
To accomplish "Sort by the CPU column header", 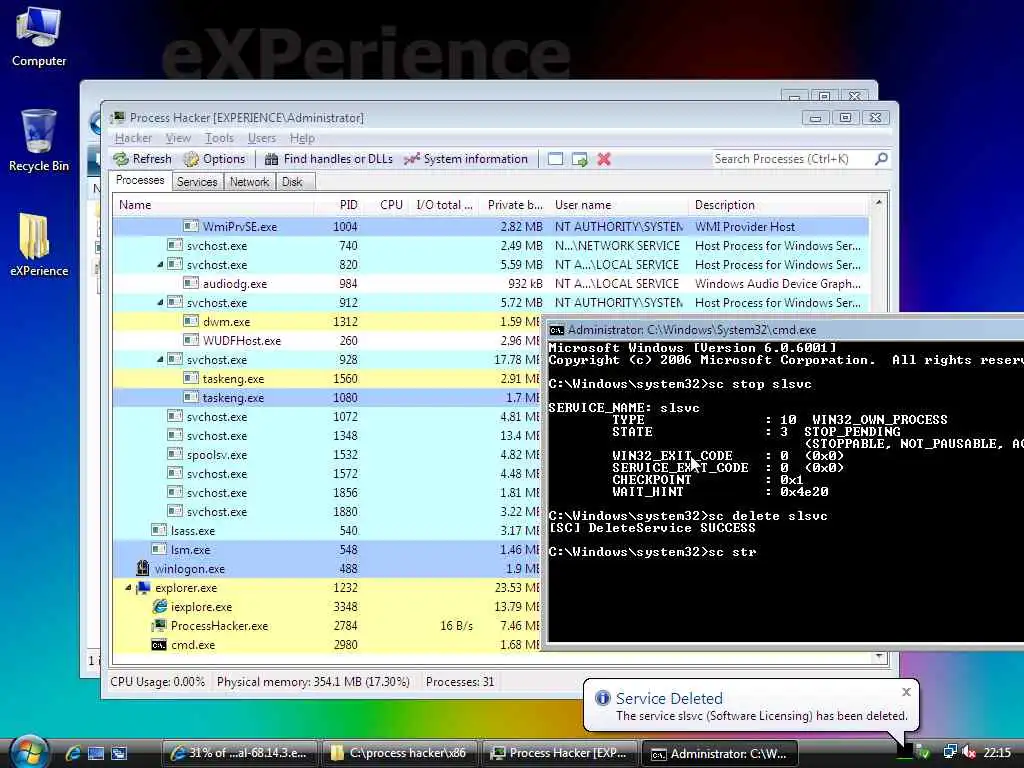I will pos(388,205).
